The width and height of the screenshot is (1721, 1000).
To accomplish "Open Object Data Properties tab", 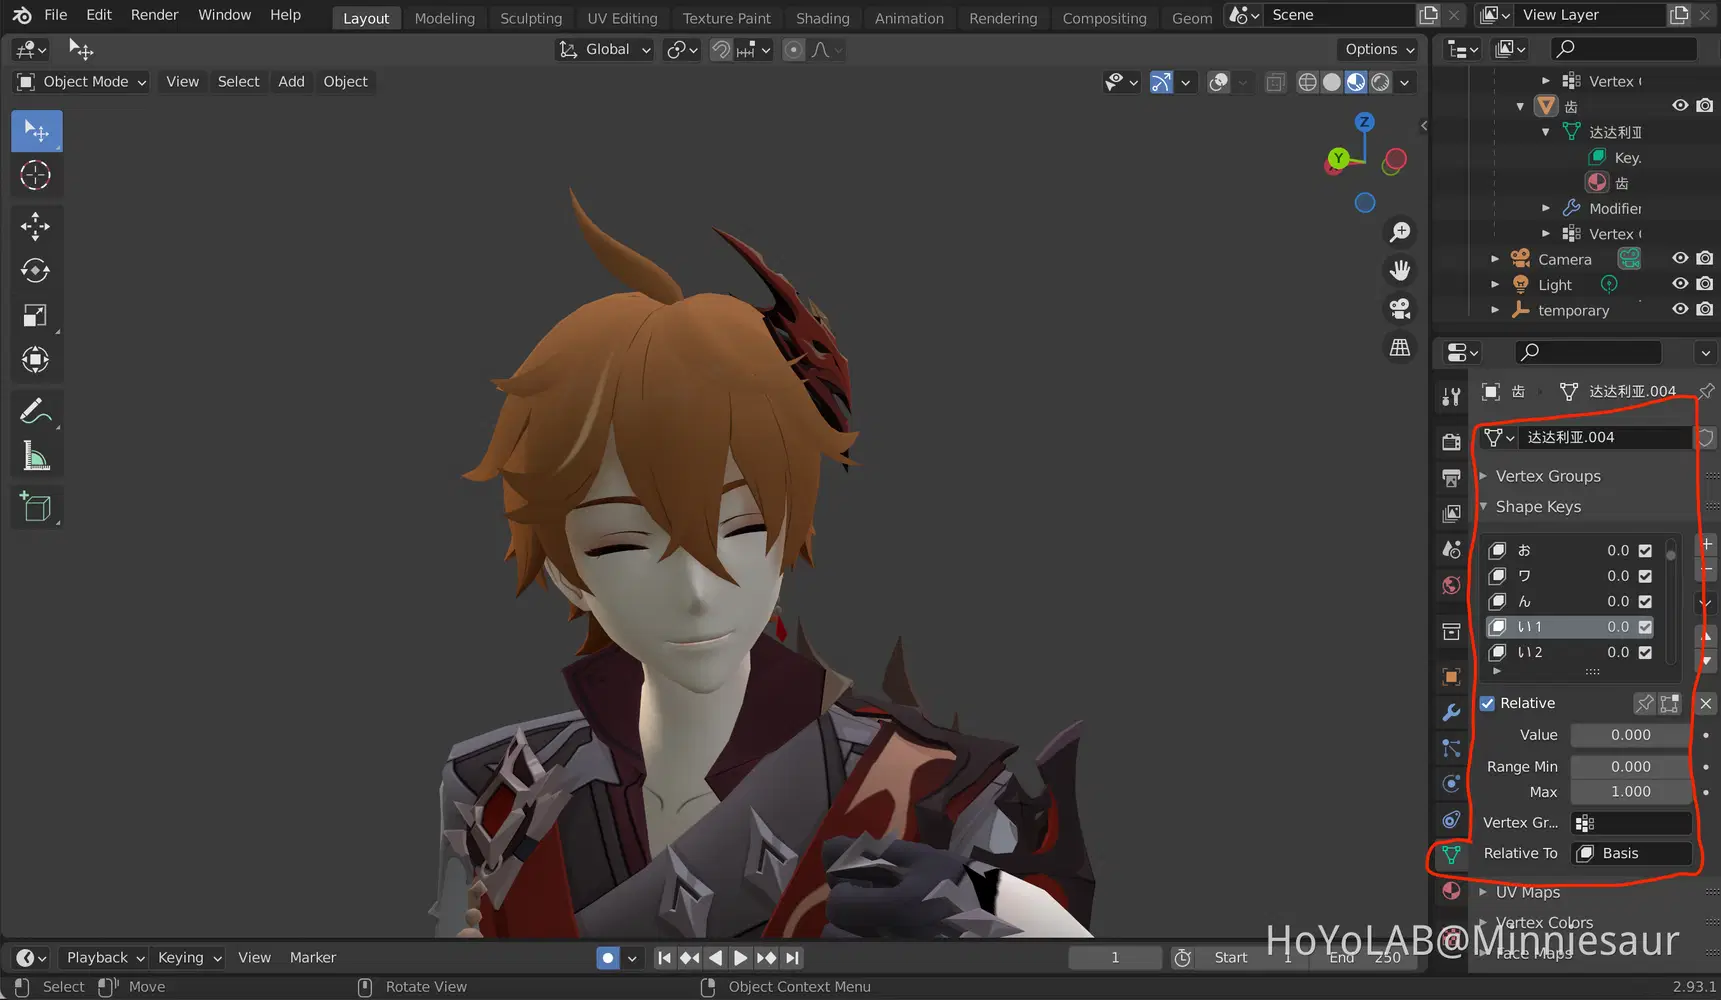I will 1451,855.
